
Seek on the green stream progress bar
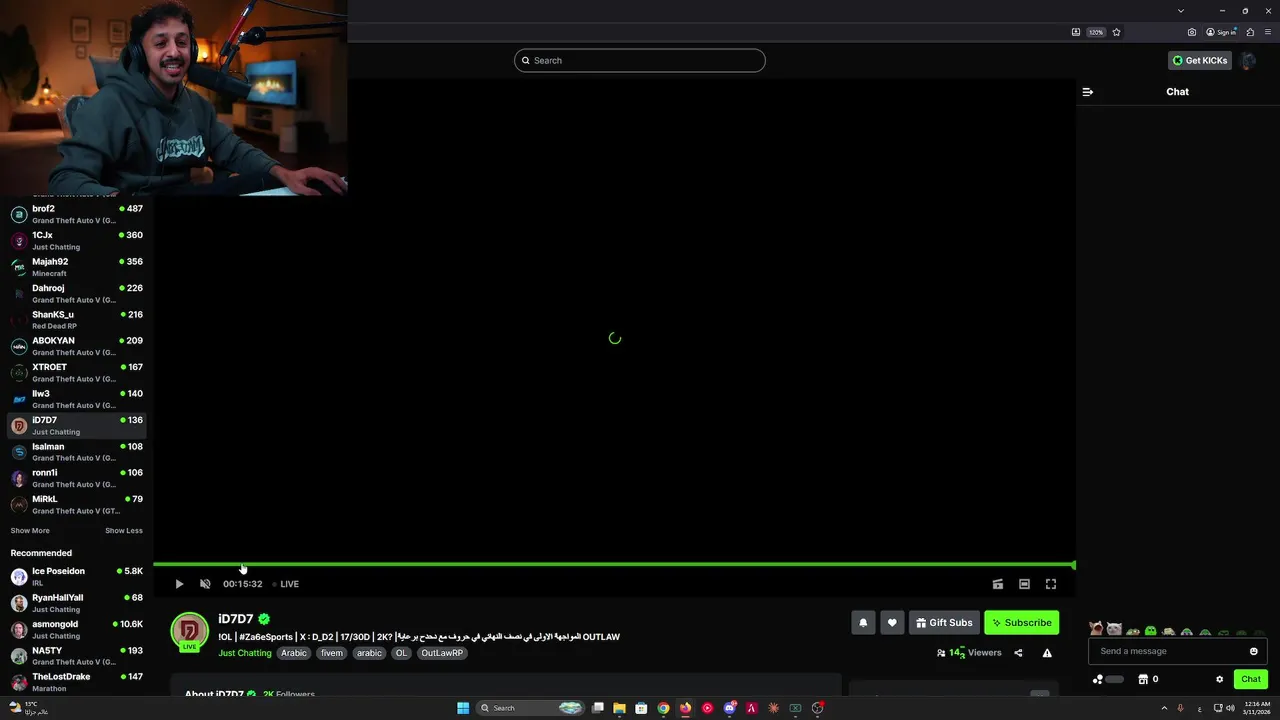click(614, 565)
